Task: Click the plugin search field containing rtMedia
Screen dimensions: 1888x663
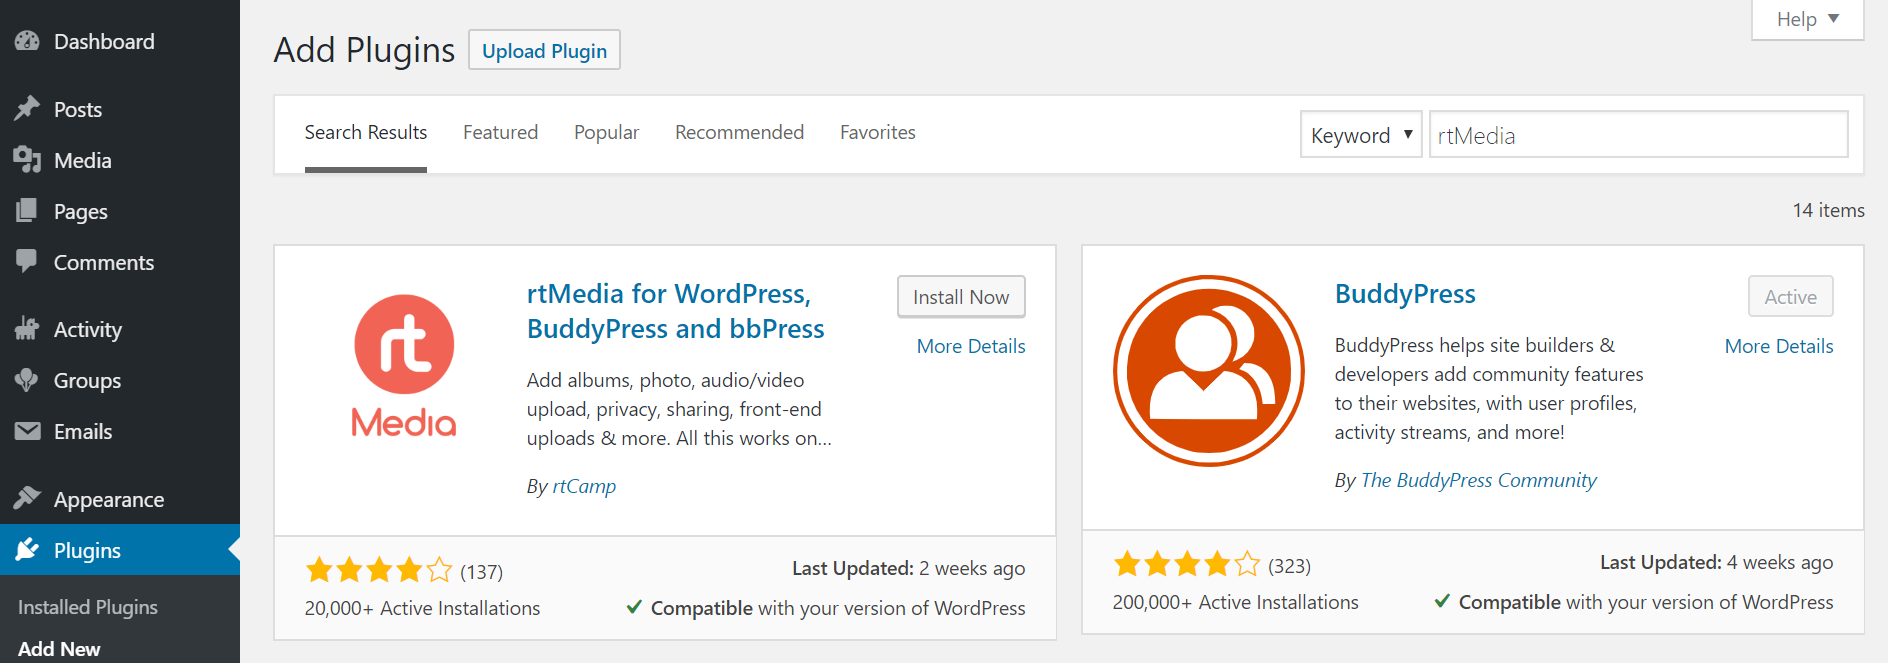Action: point(1638,134)
